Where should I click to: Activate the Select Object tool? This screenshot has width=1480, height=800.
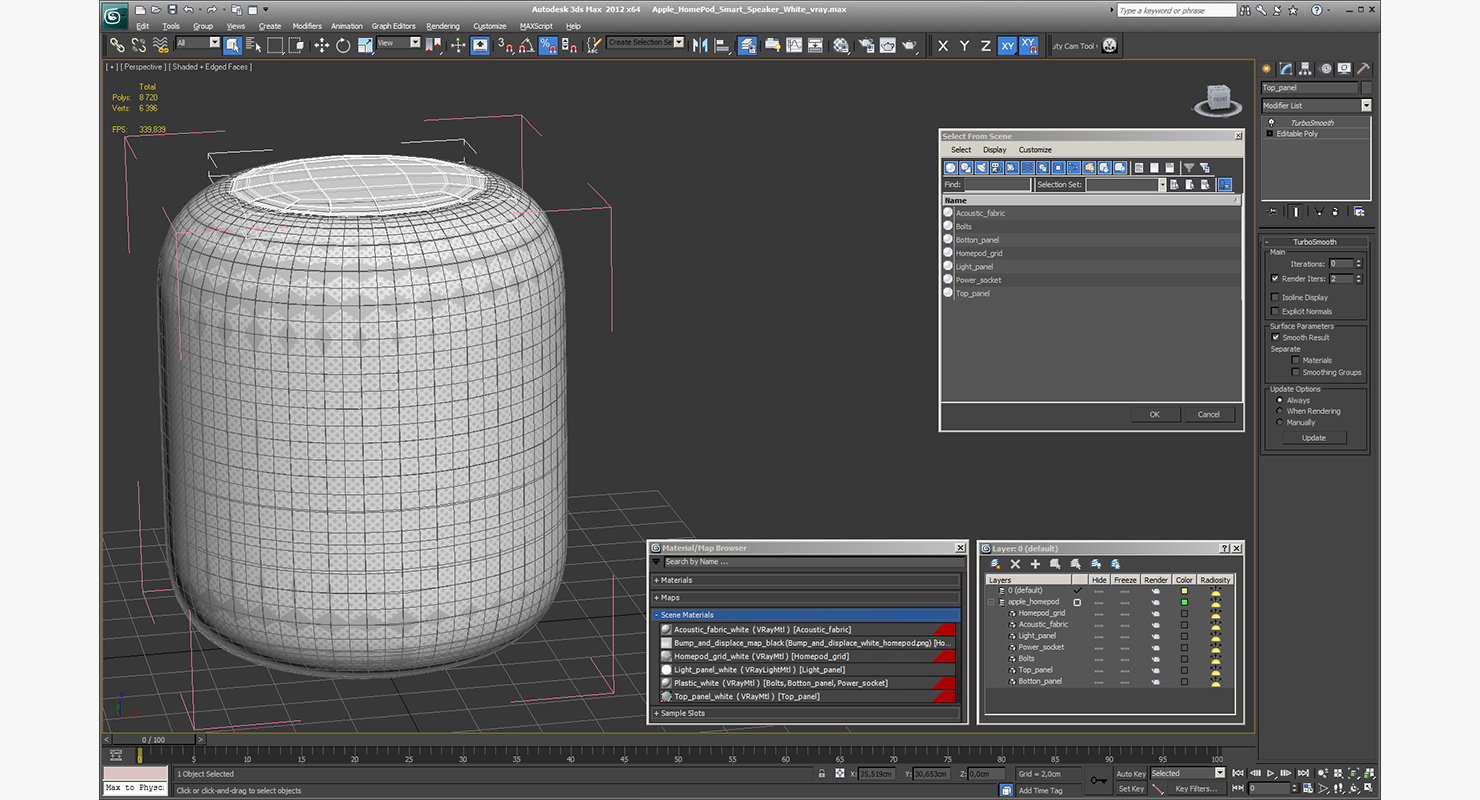coord(232,45)
